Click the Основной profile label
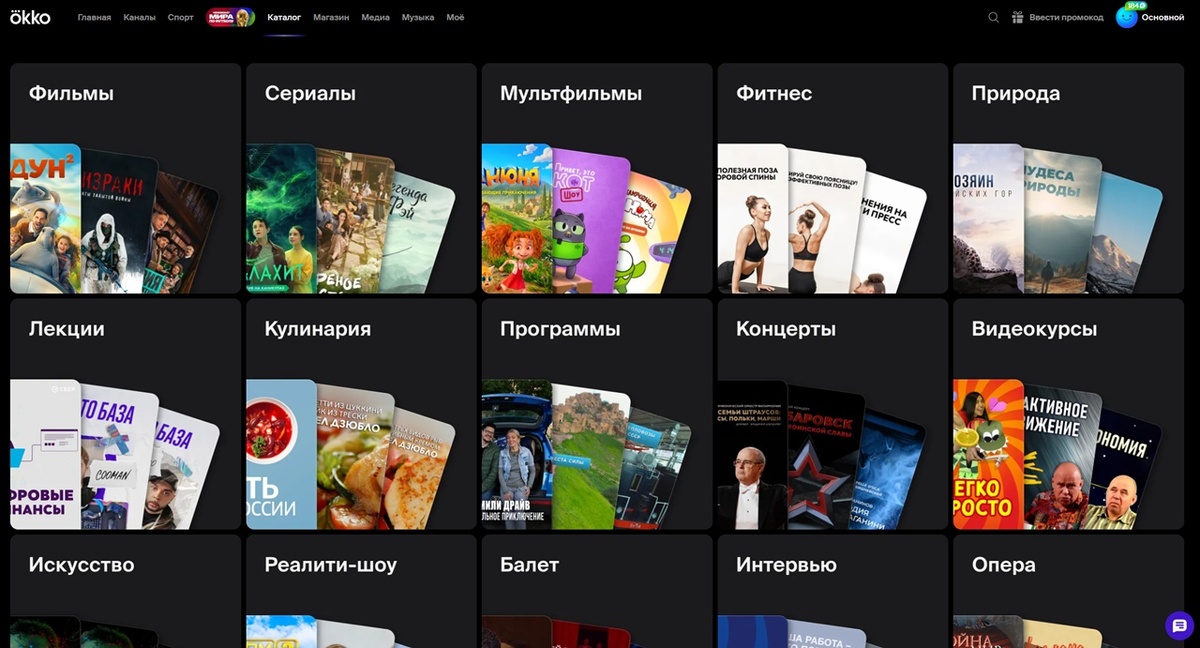The height and width of the screenshot is (648, 1200). point(1162,17)
